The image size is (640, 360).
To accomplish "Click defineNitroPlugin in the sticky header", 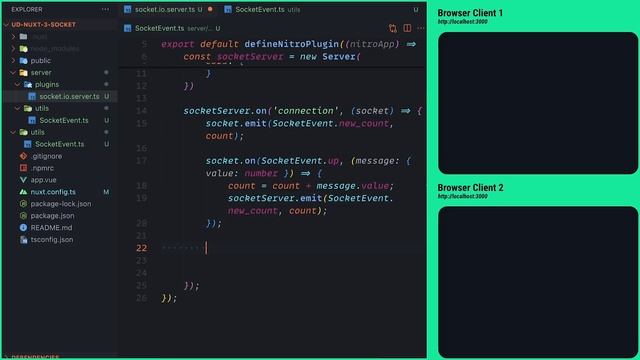I will [x=291, y=44].
